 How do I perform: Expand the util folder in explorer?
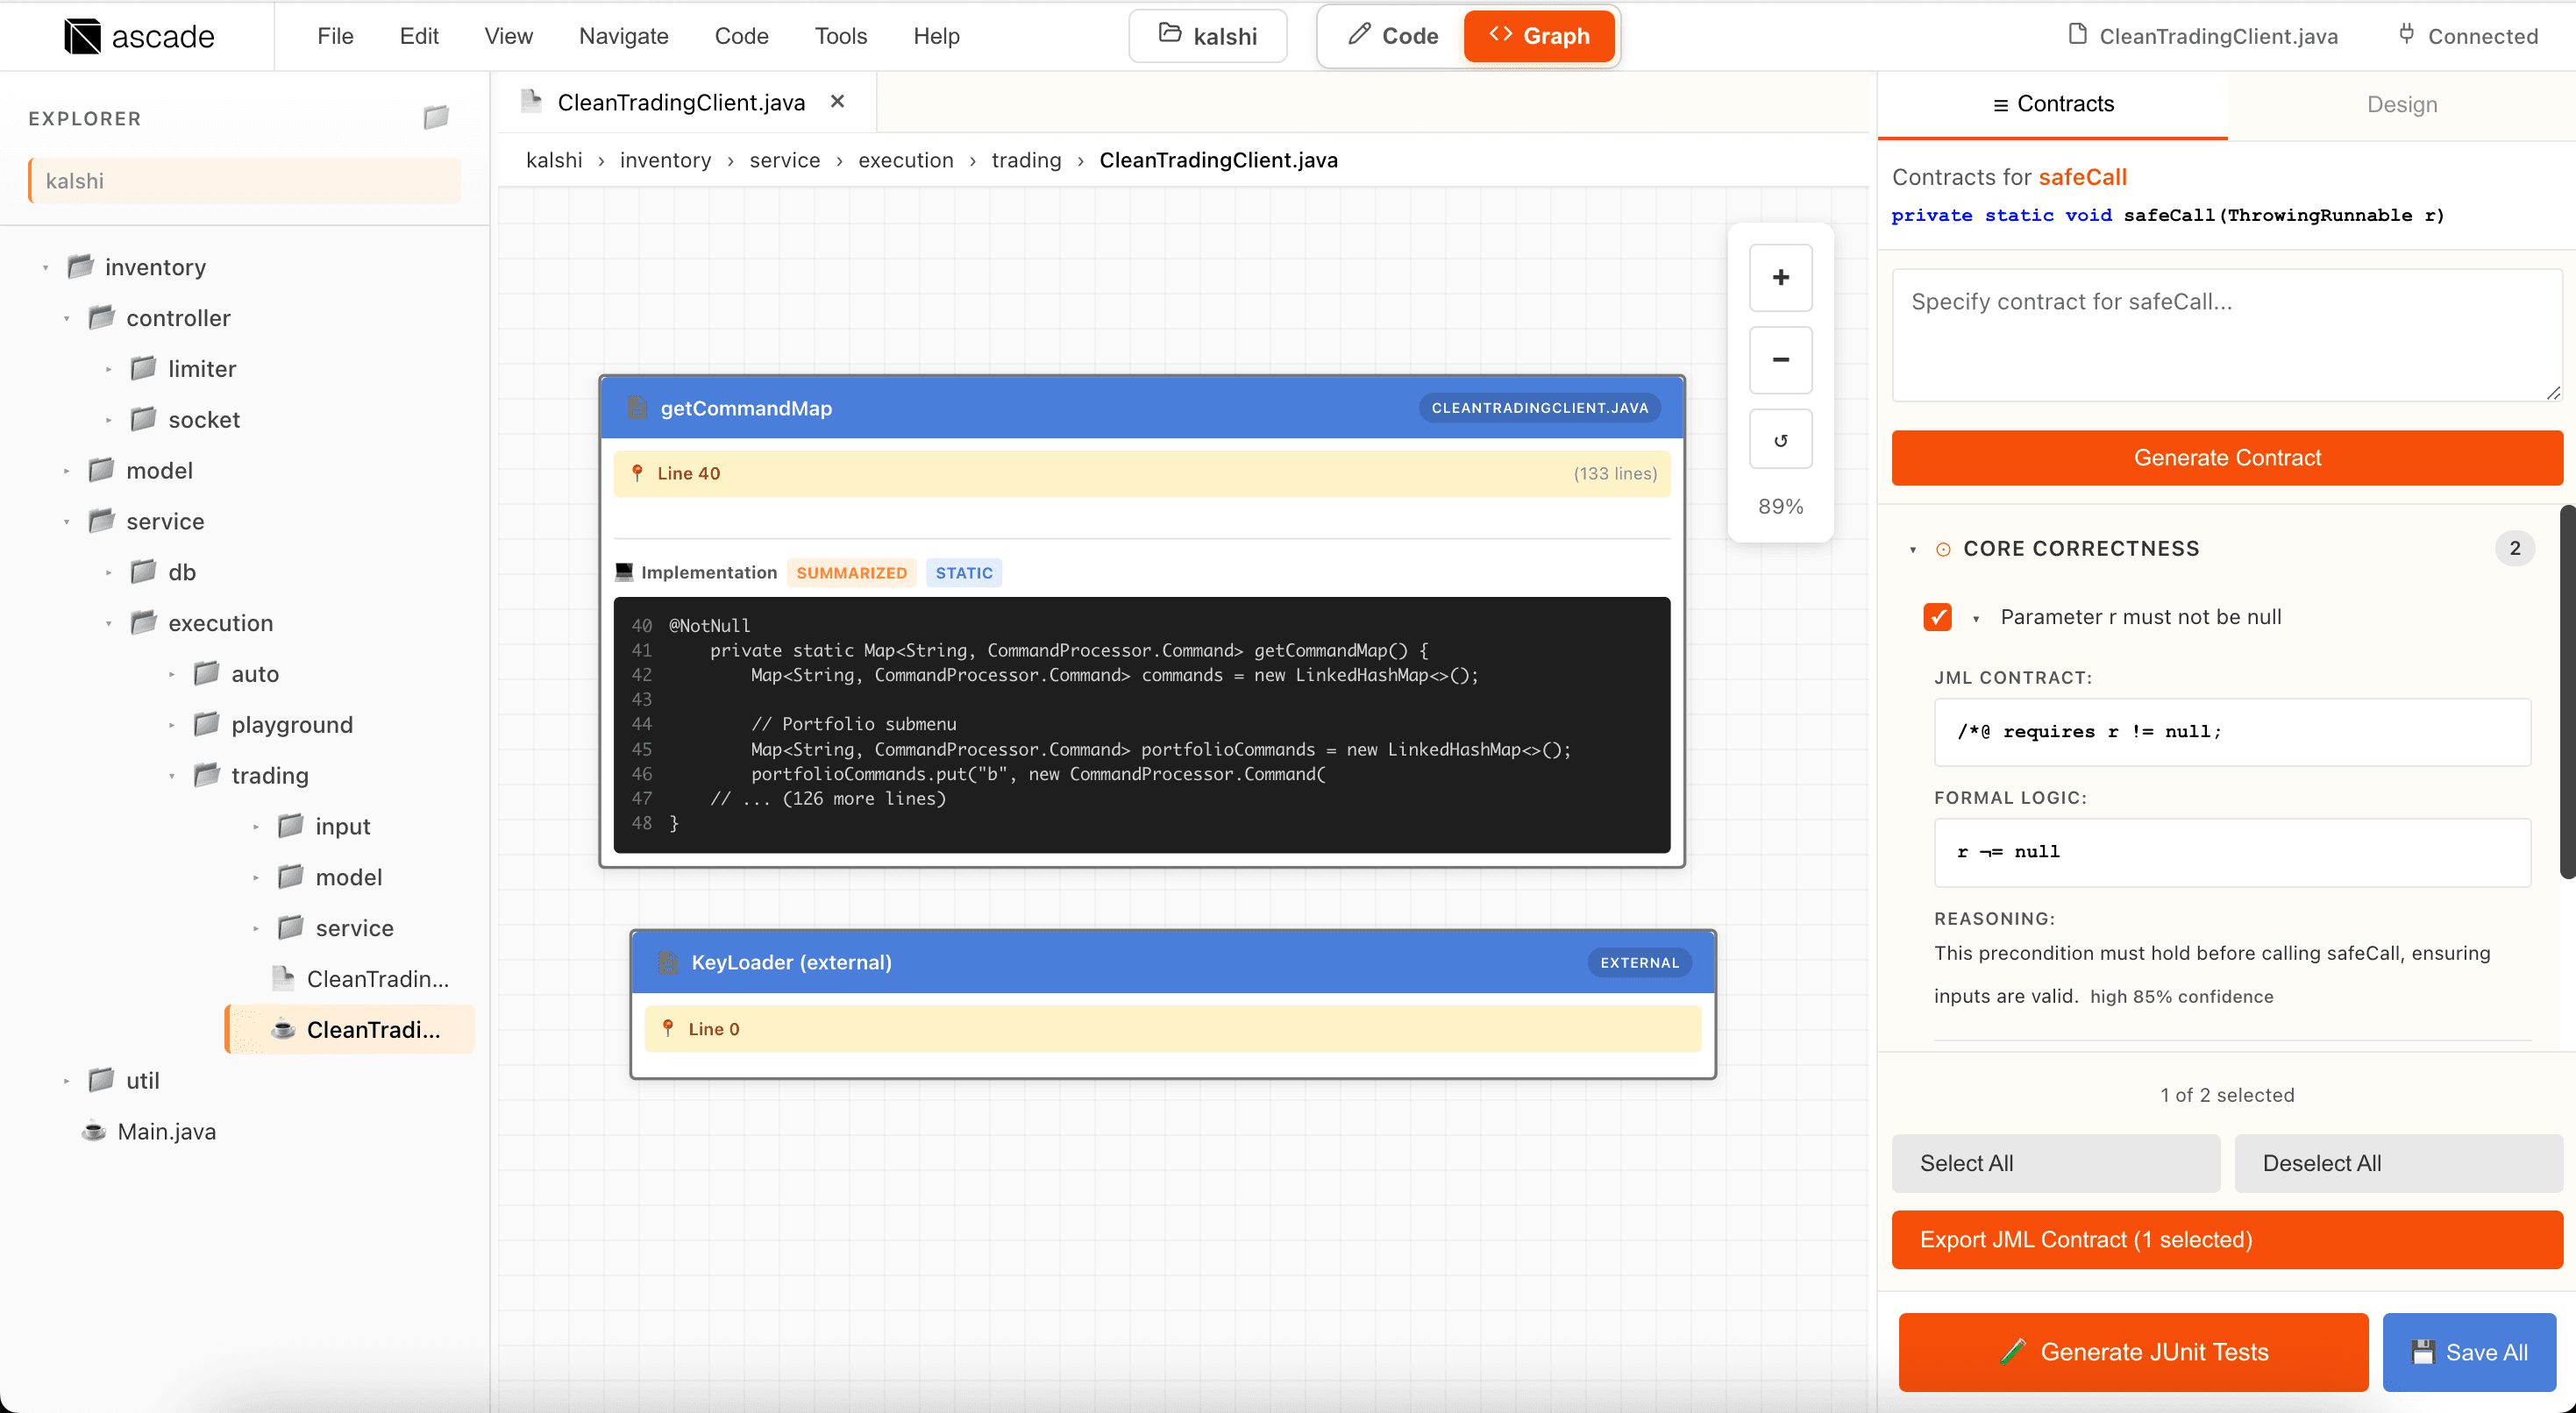click(67, 1081)
